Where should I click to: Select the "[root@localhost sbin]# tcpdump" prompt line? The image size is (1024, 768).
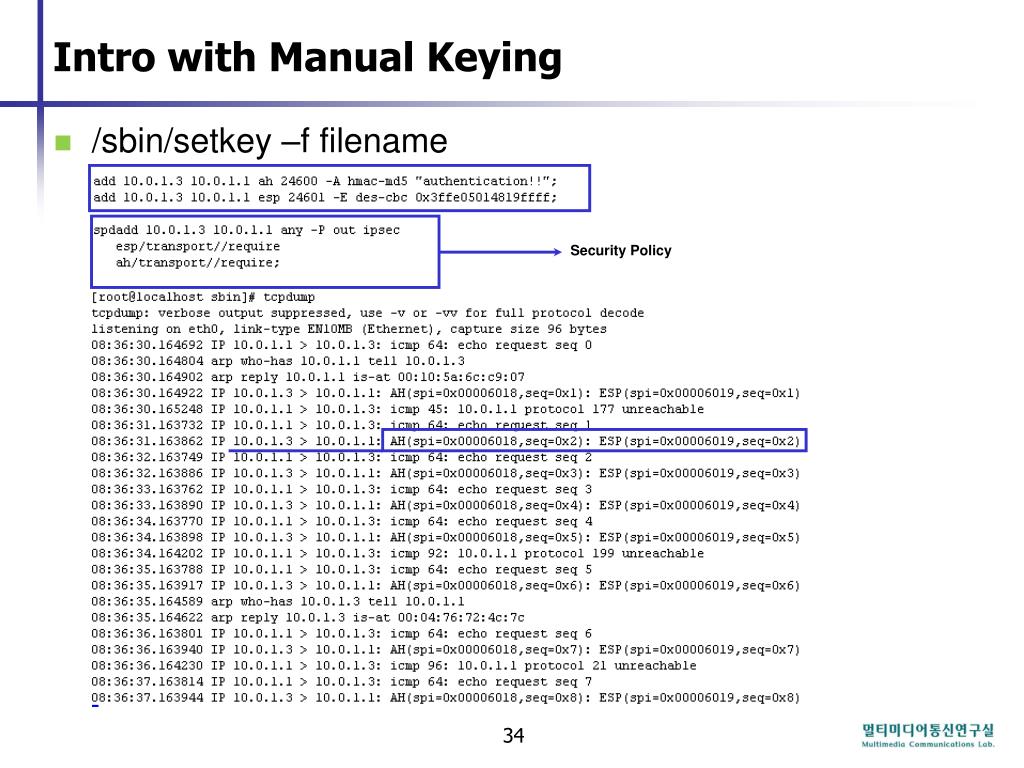(203, 297)
